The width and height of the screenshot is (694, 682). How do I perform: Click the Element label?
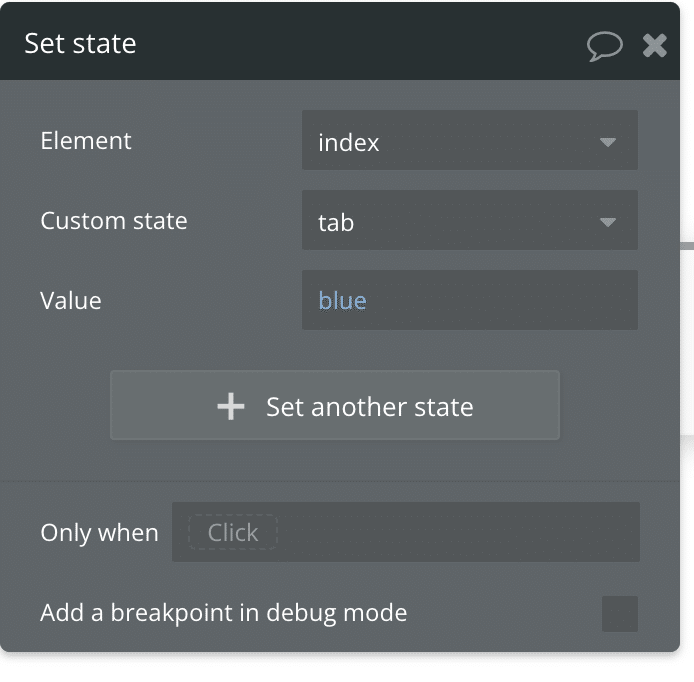pos(86,141)
